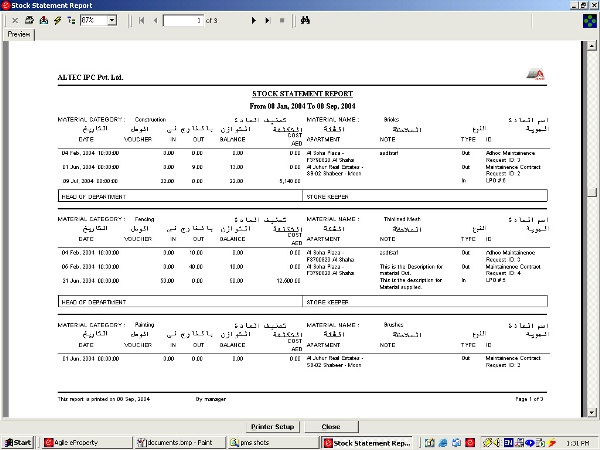Click the 'STOCK STATEMENT REPORT' title
600x450 pixels.
coord(302,94)
